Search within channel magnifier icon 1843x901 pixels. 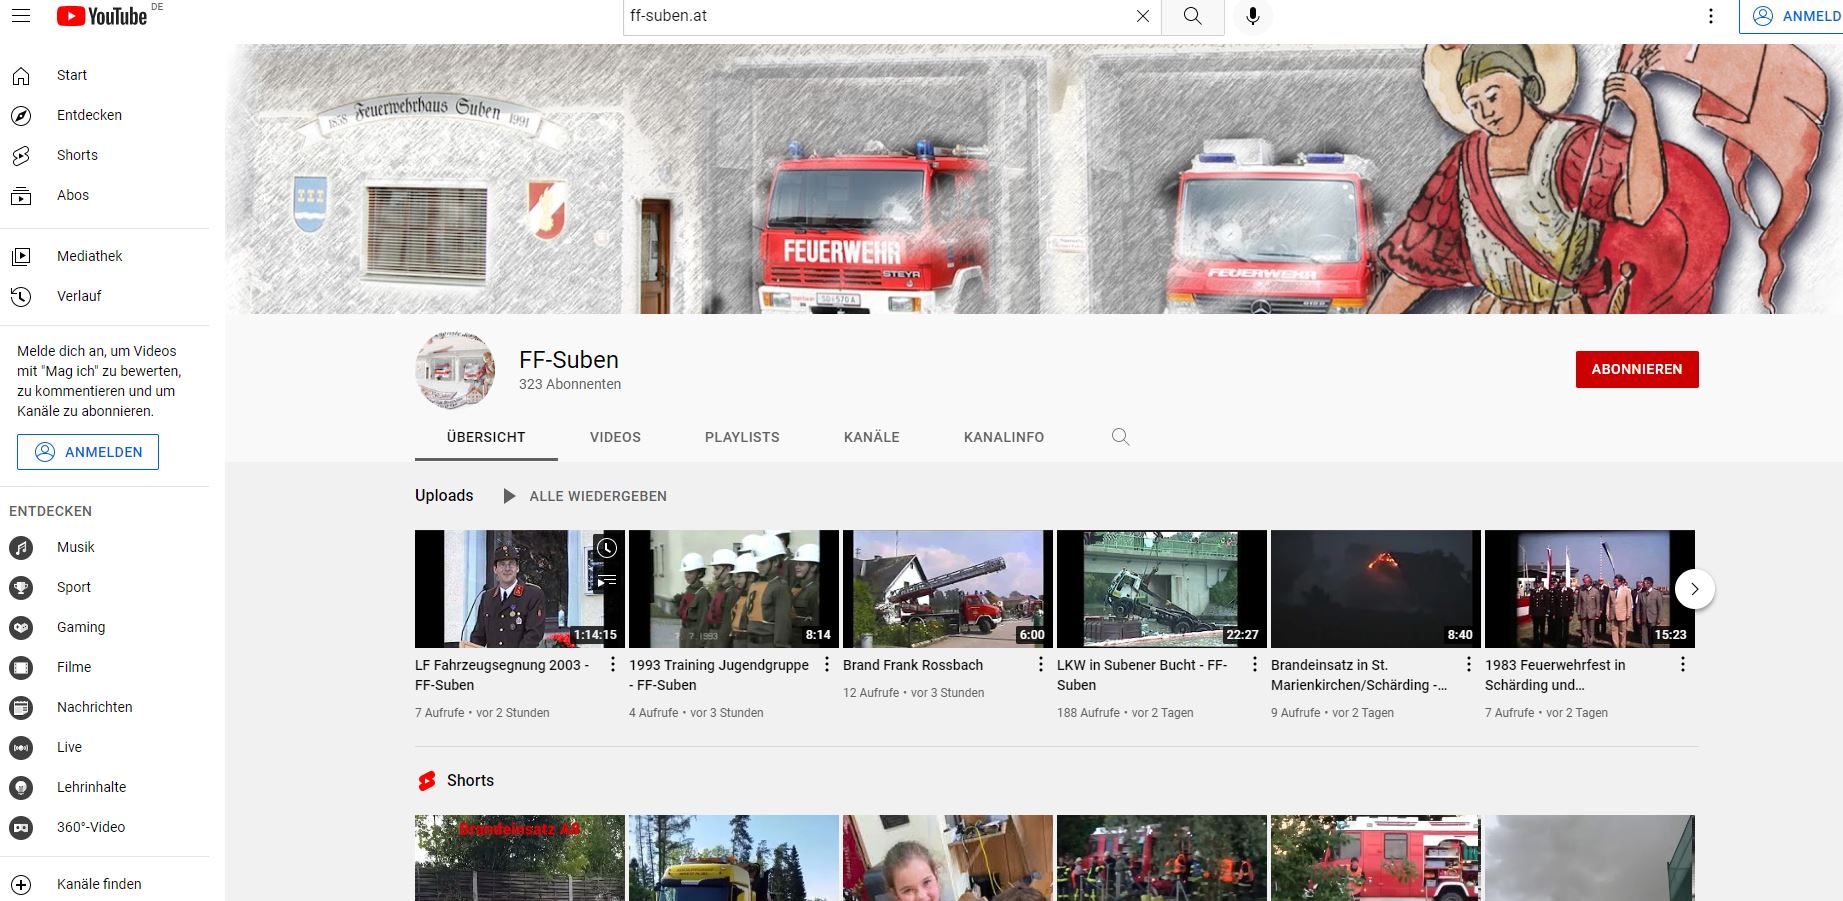(1120, 437)
